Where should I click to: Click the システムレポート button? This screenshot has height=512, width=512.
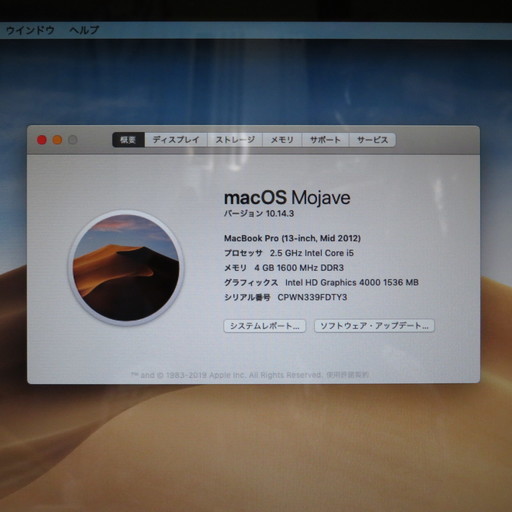[265, 326]
